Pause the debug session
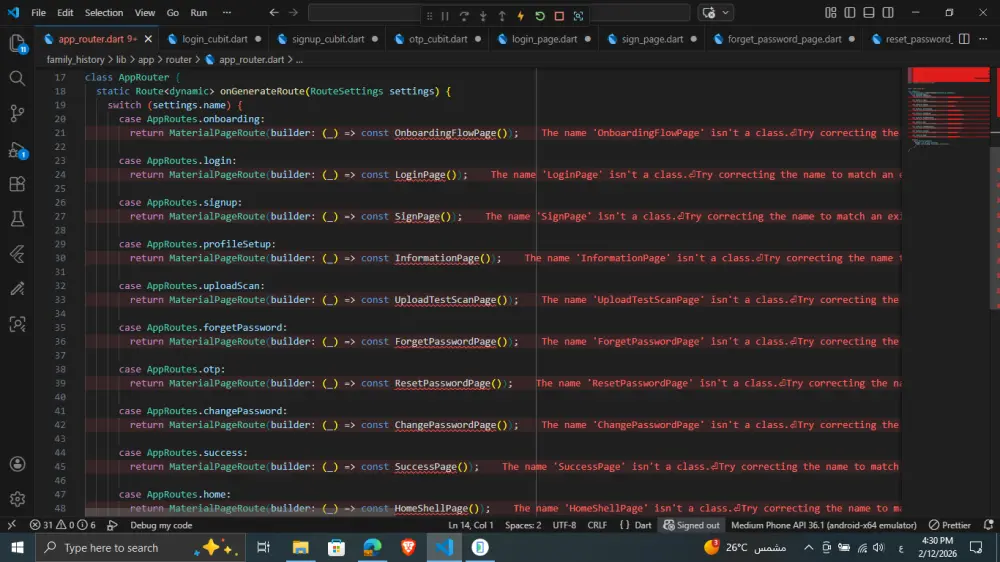1000x562 pixels. (445, 15)
